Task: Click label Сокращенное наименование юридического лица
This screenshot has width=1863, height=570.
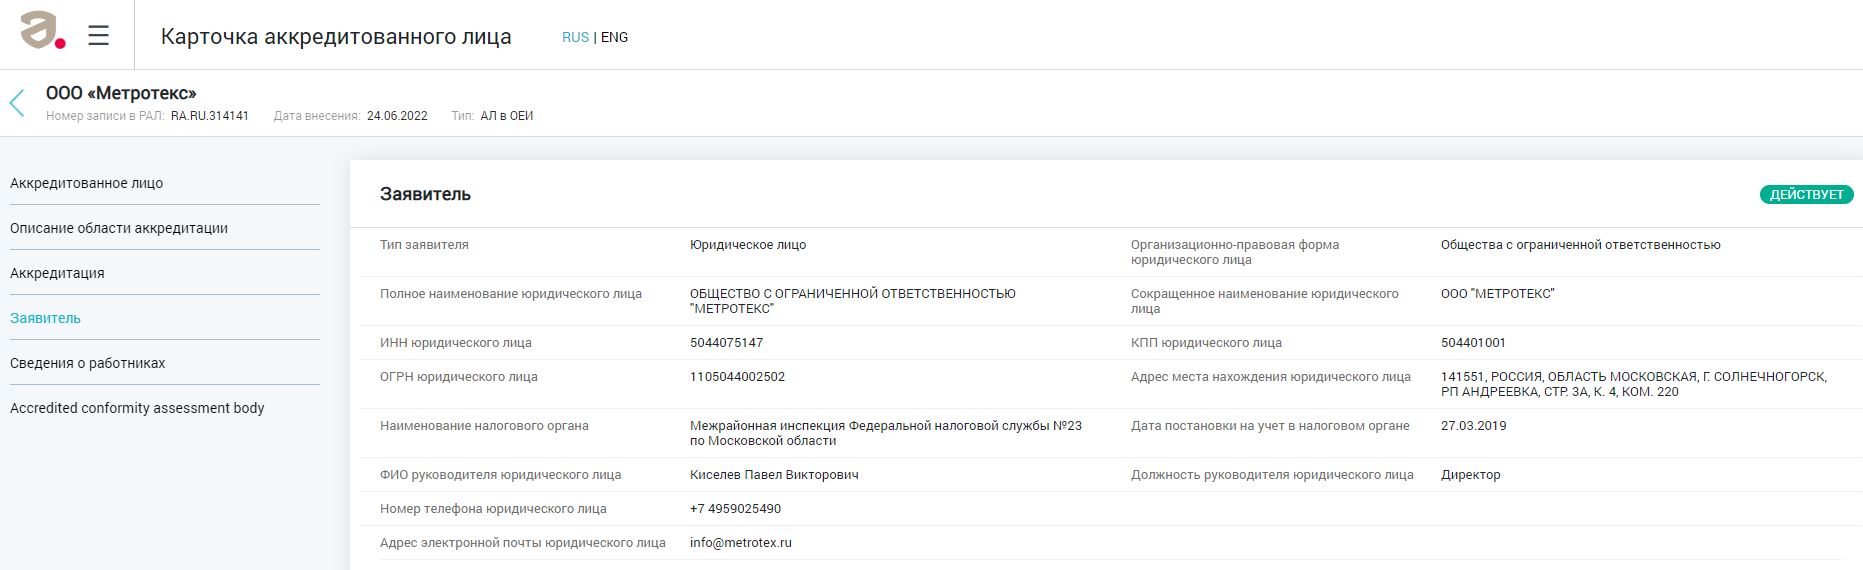Action: pos(1265,301)
